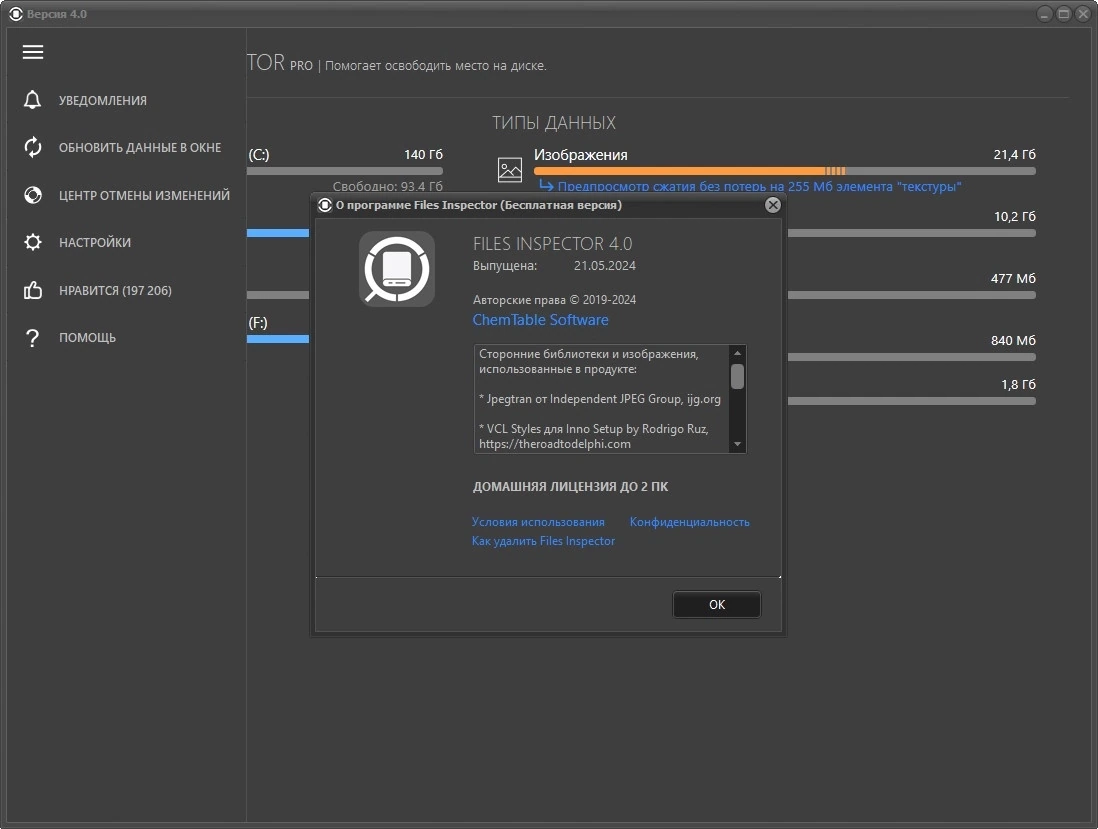Close the About Files Inspector dialog
Image resolution: width=1098 pixels, height=829 pixels.
tap(772, 204)
